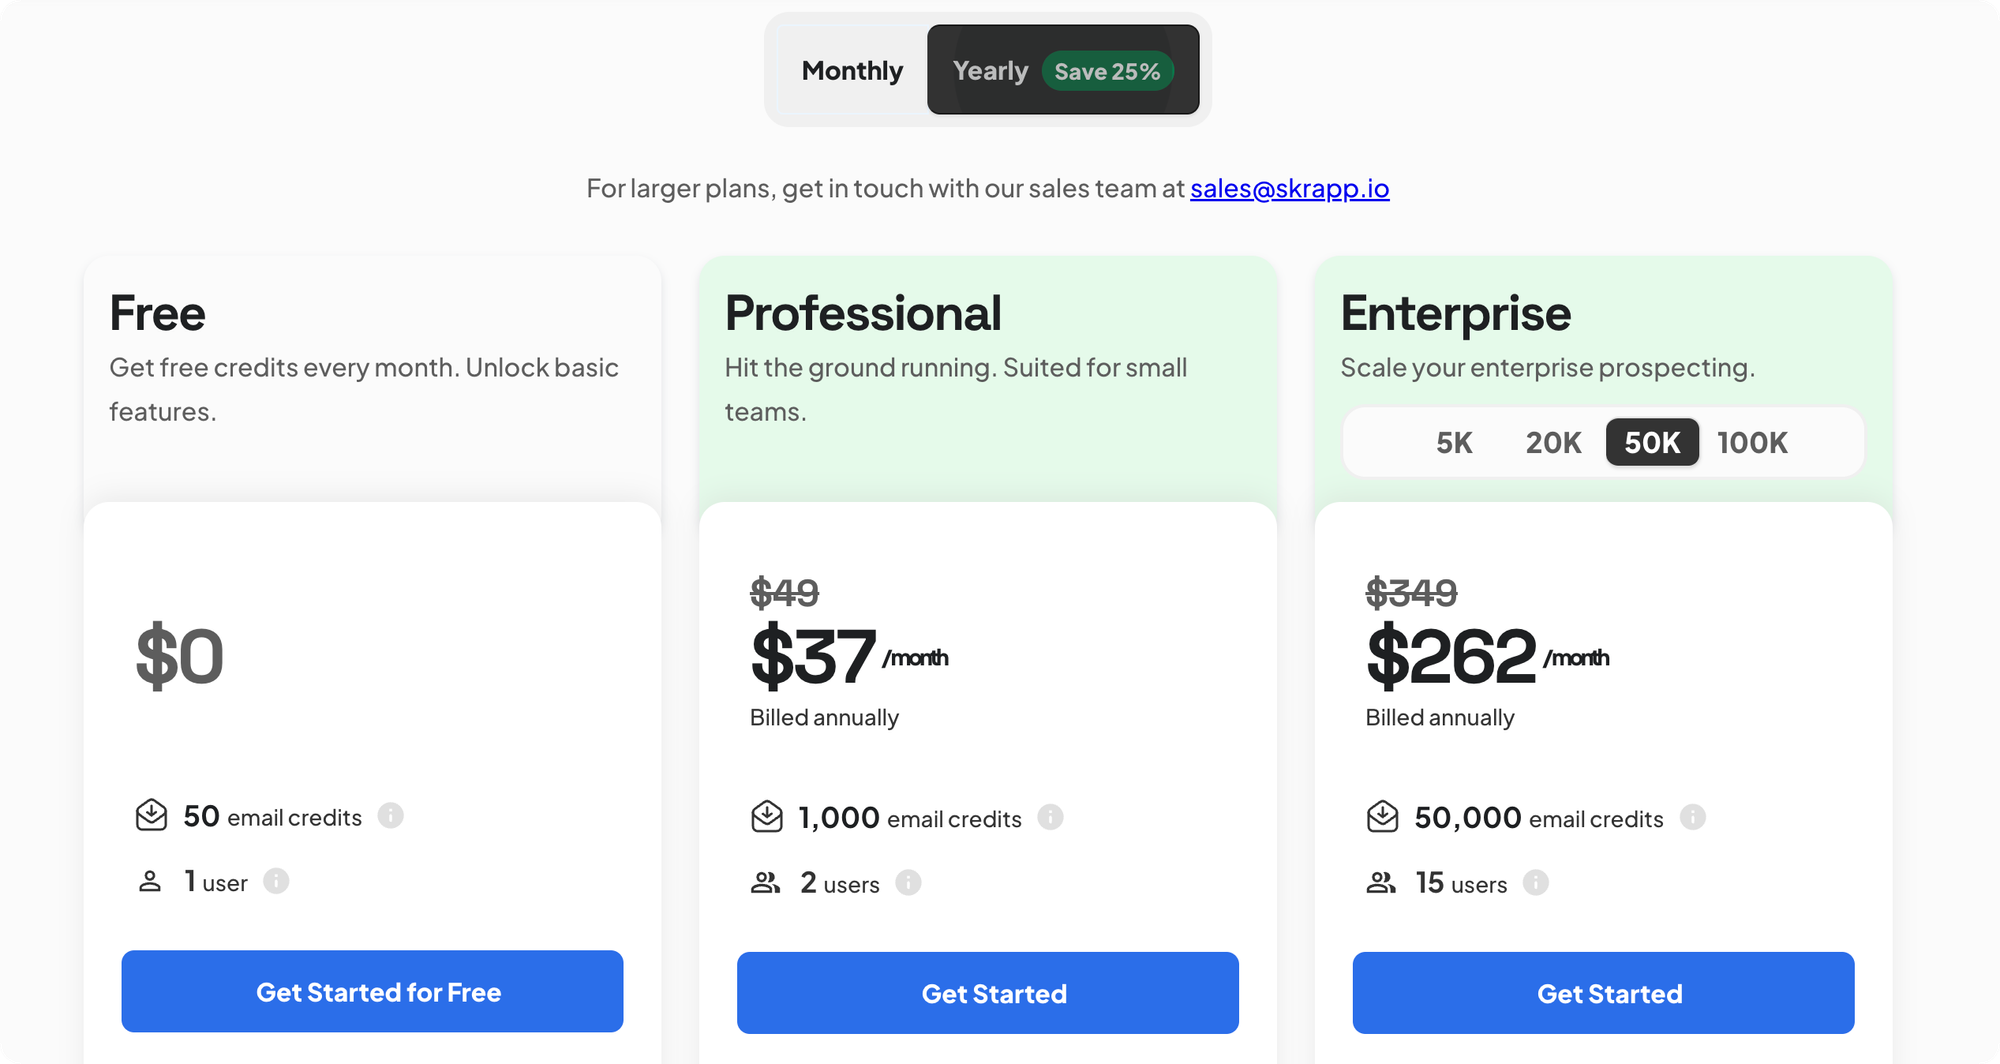
Task: Click info icon beside 1,000 email credits
Action: pos(1050,817)
